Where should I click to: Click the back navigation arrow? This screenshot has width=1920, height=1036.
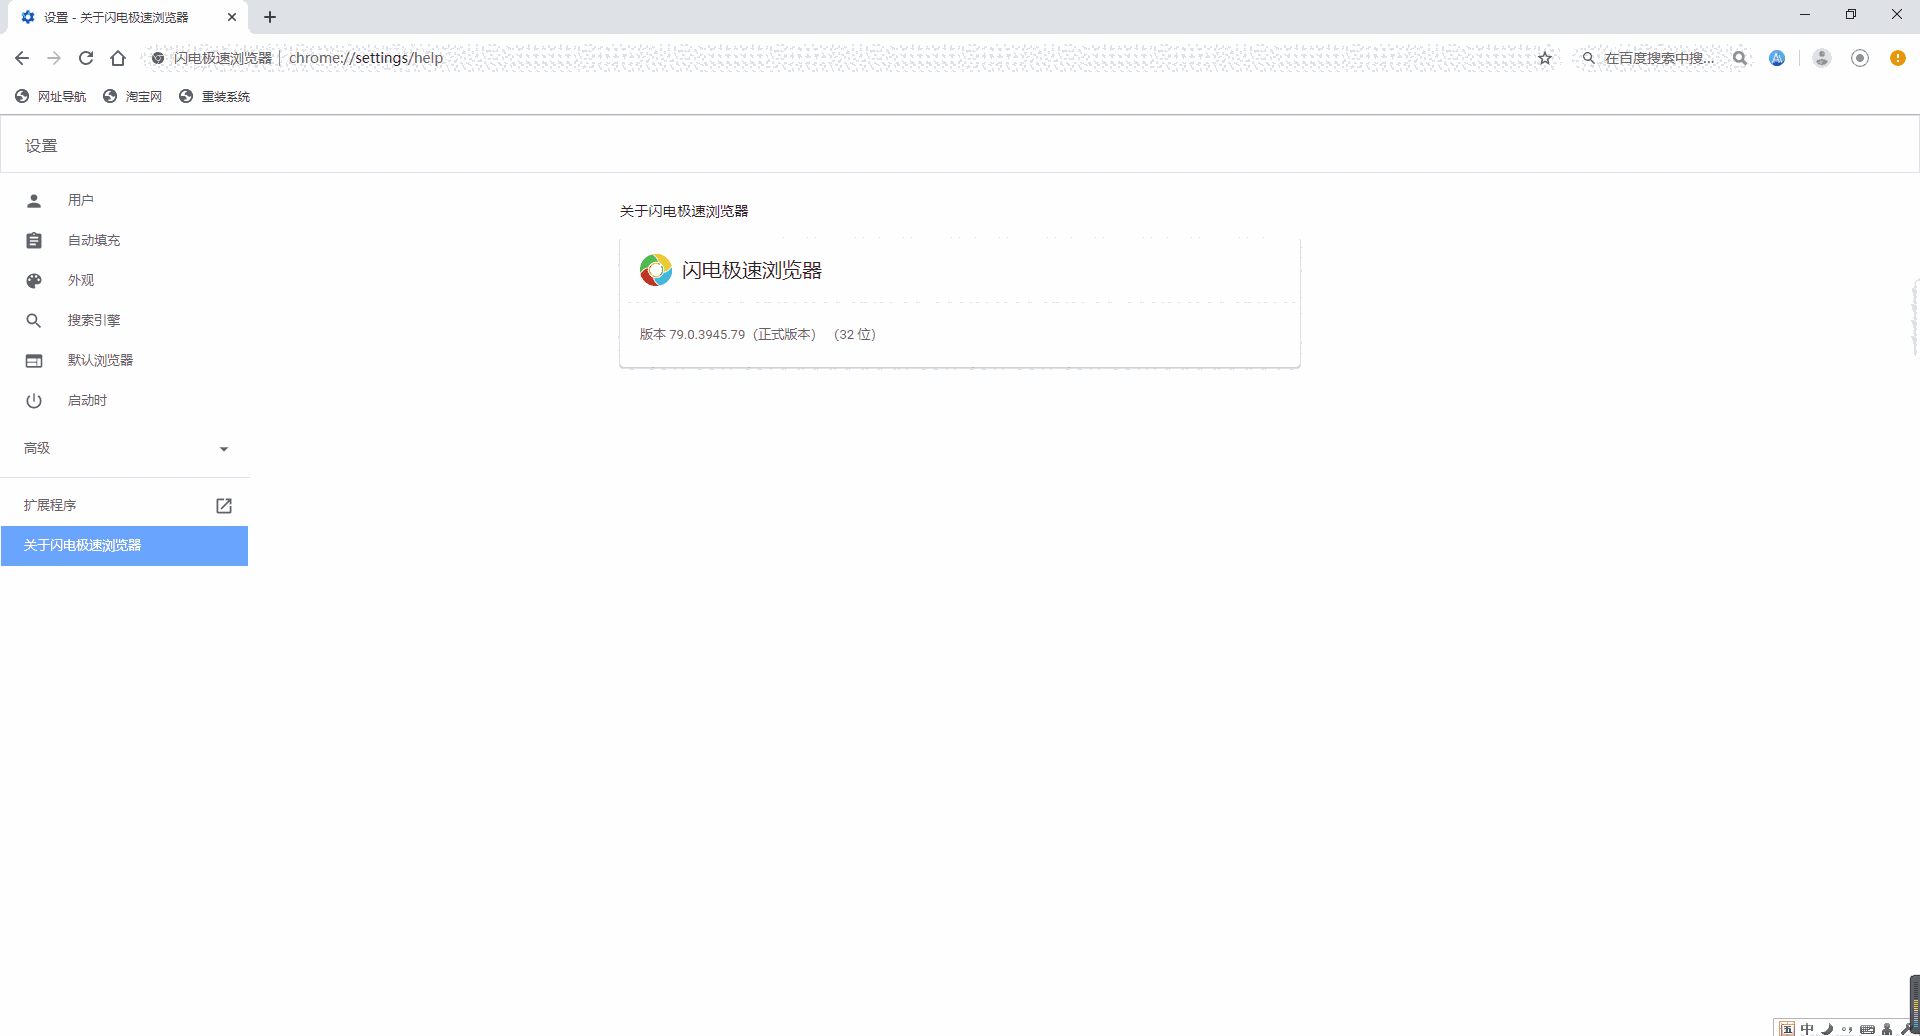22,58
